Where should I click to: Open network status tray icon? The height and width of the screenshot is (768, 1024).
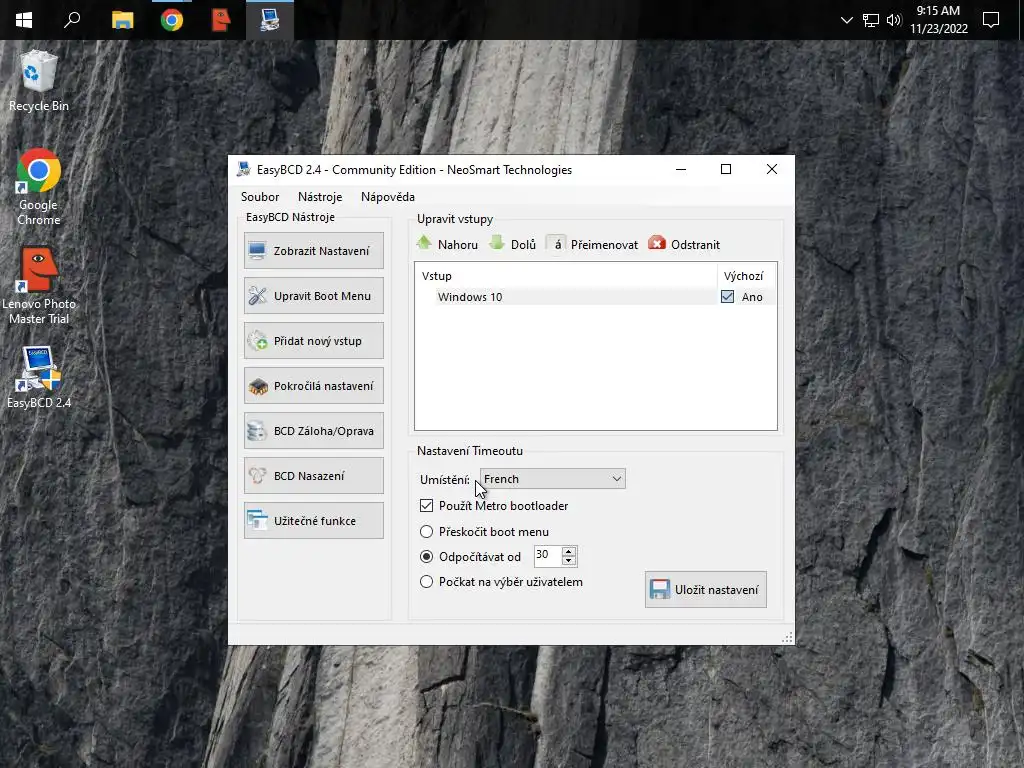[x=871, y=20]
